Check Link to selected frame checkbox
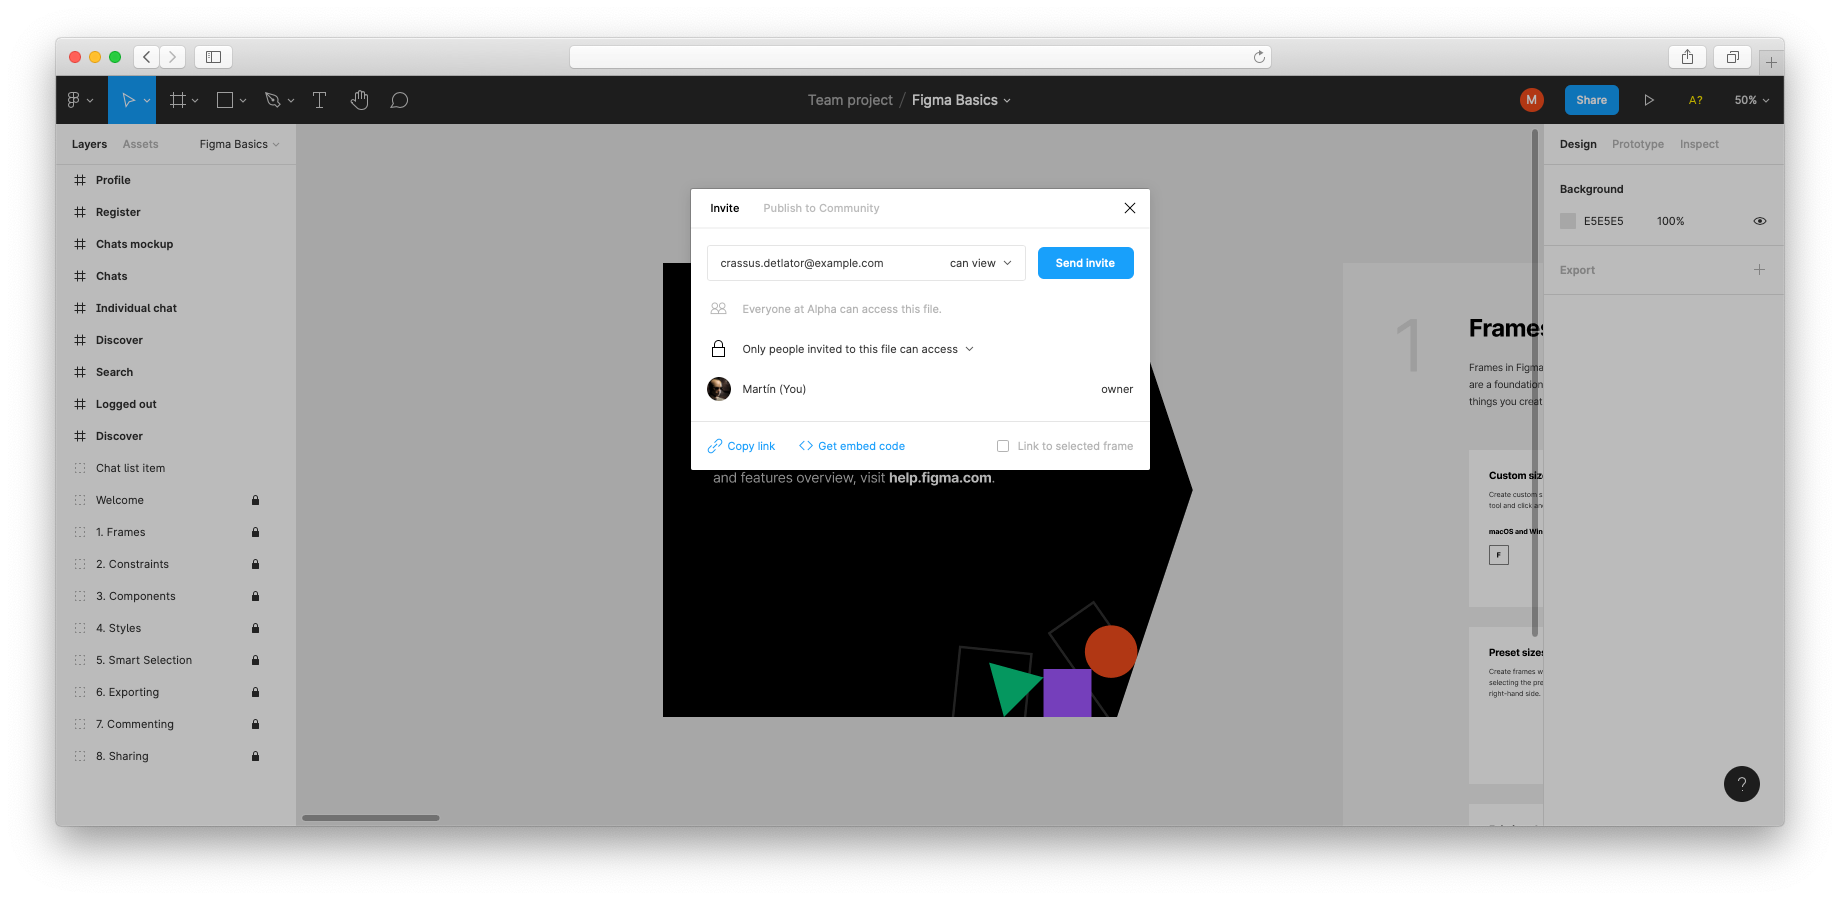The image size is (1840, 900). tap(1003, 446)
